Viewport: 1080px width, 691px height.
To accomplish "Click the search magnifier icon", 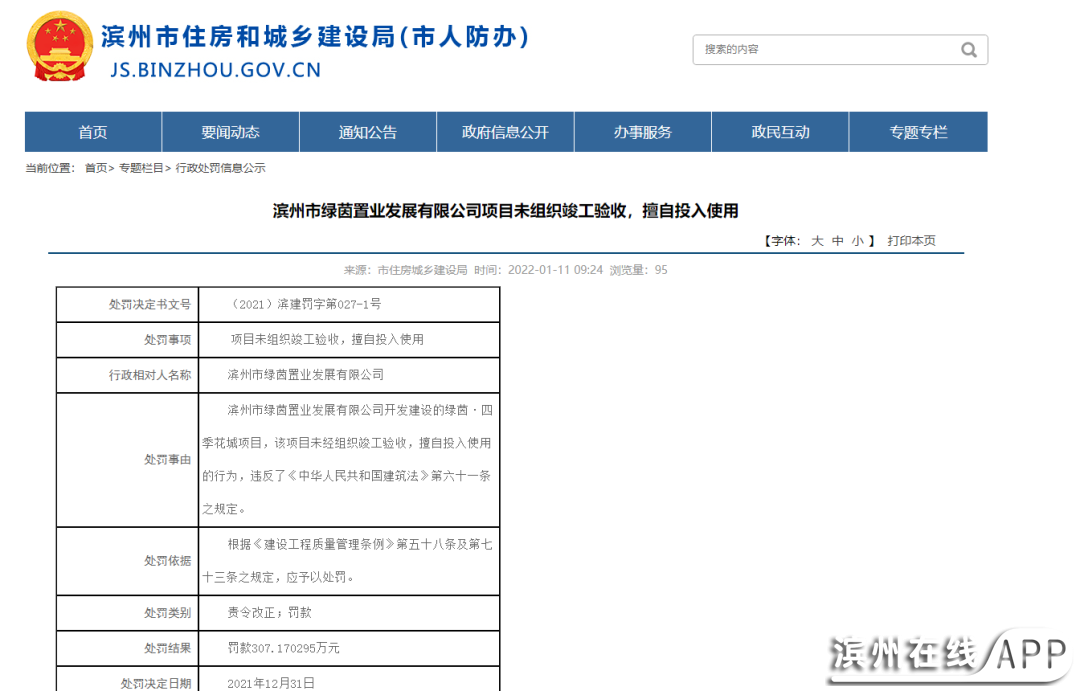I will (968, 50).
